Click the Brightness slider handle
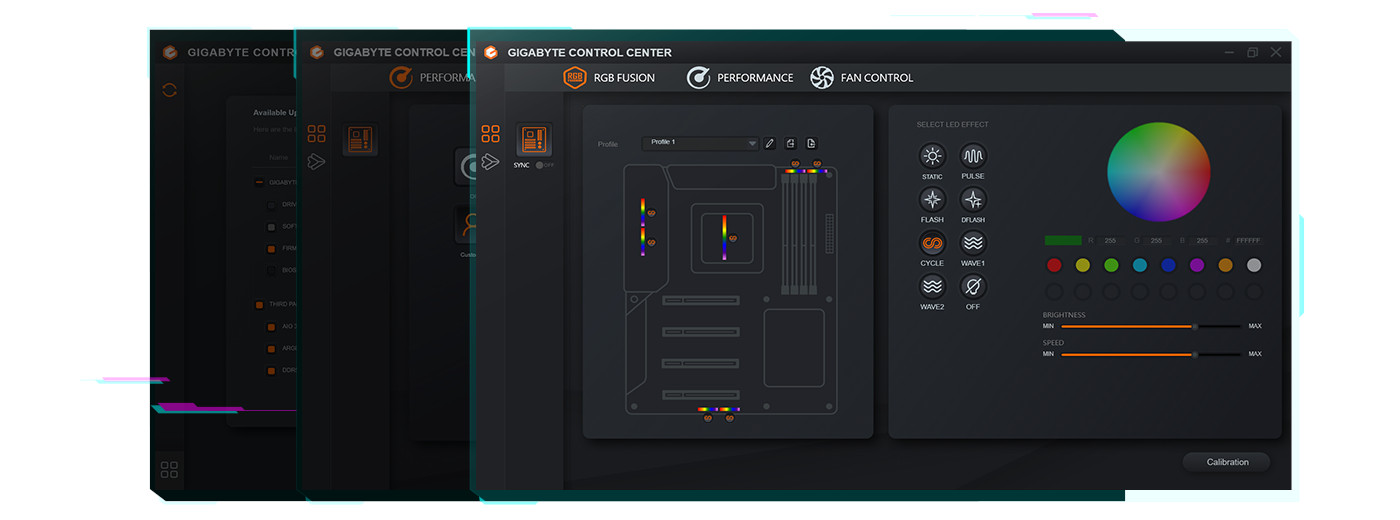Viewport: 1400px width, 520px height. coord(1194,326)
